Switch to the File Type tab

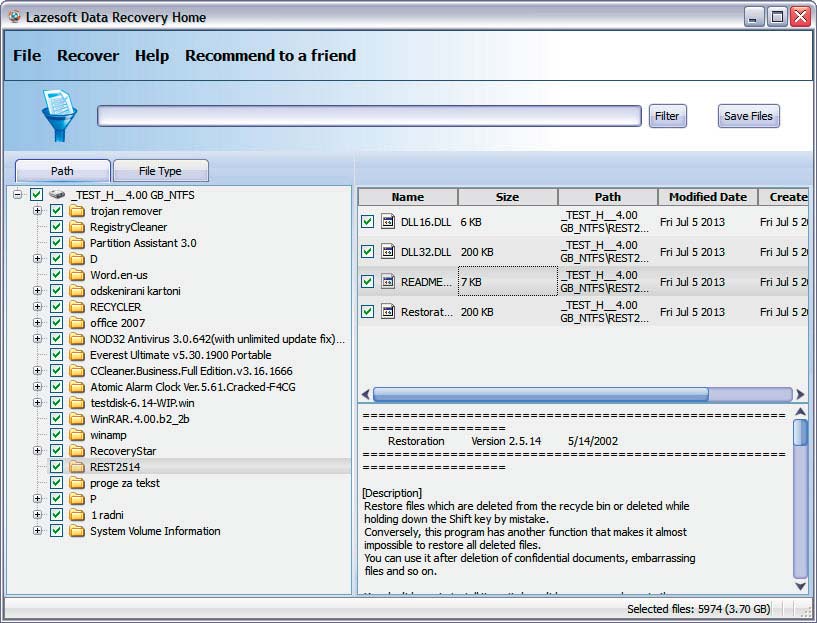160,171
